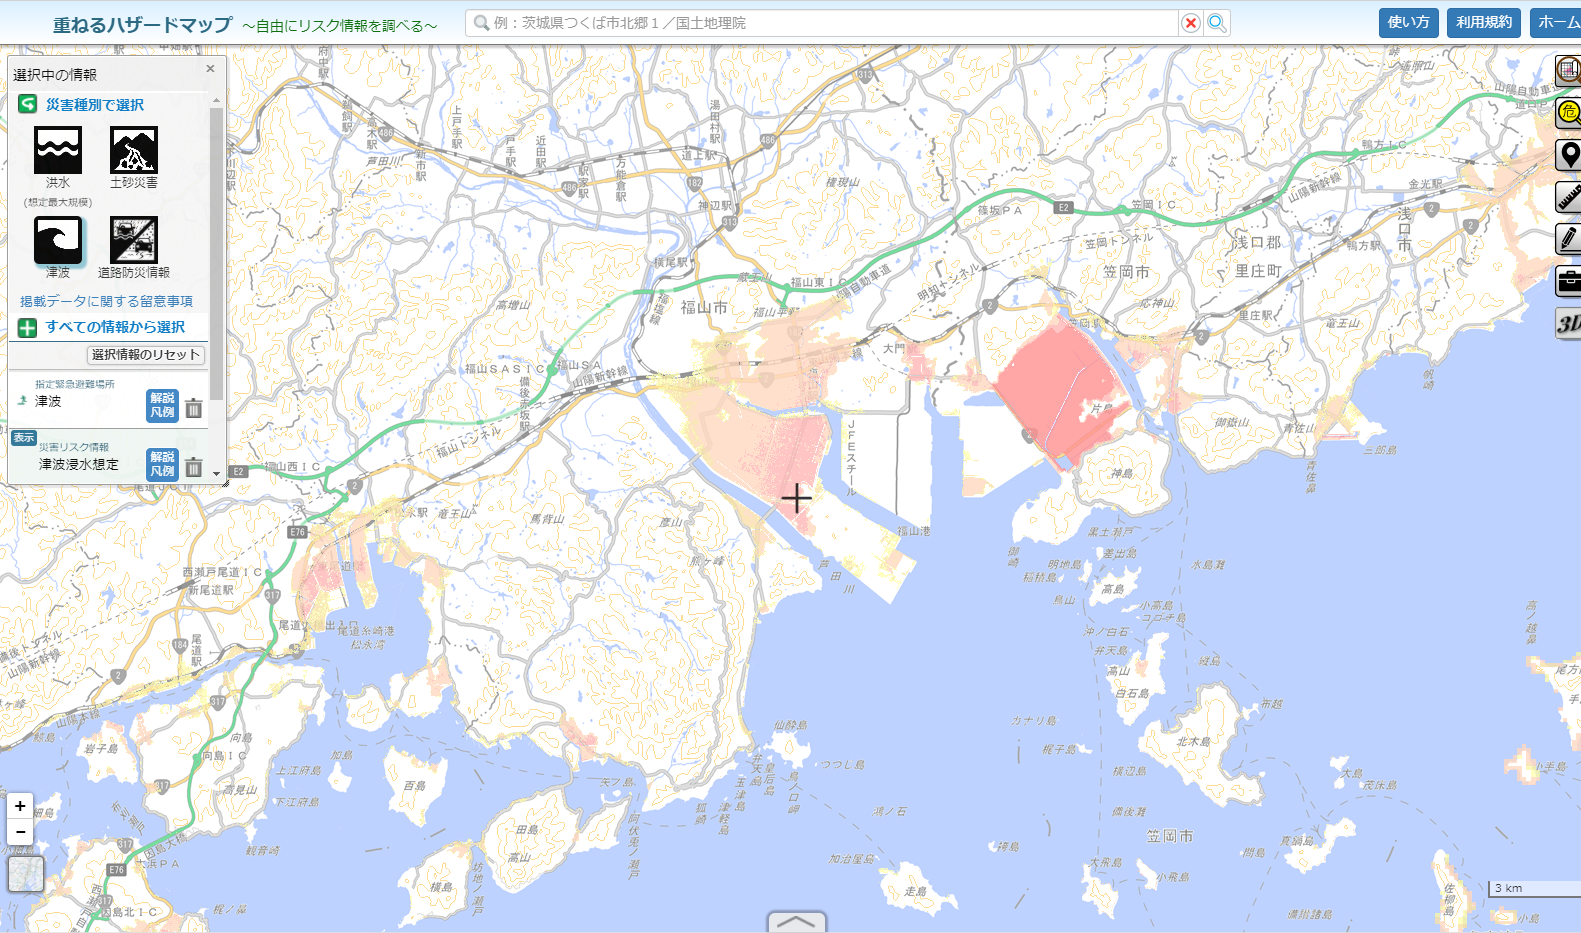Screen dimensions: 1581x933
Task: Expand すべての情報から選択 section
Action: pyautogui.click(x=115, y=327)
